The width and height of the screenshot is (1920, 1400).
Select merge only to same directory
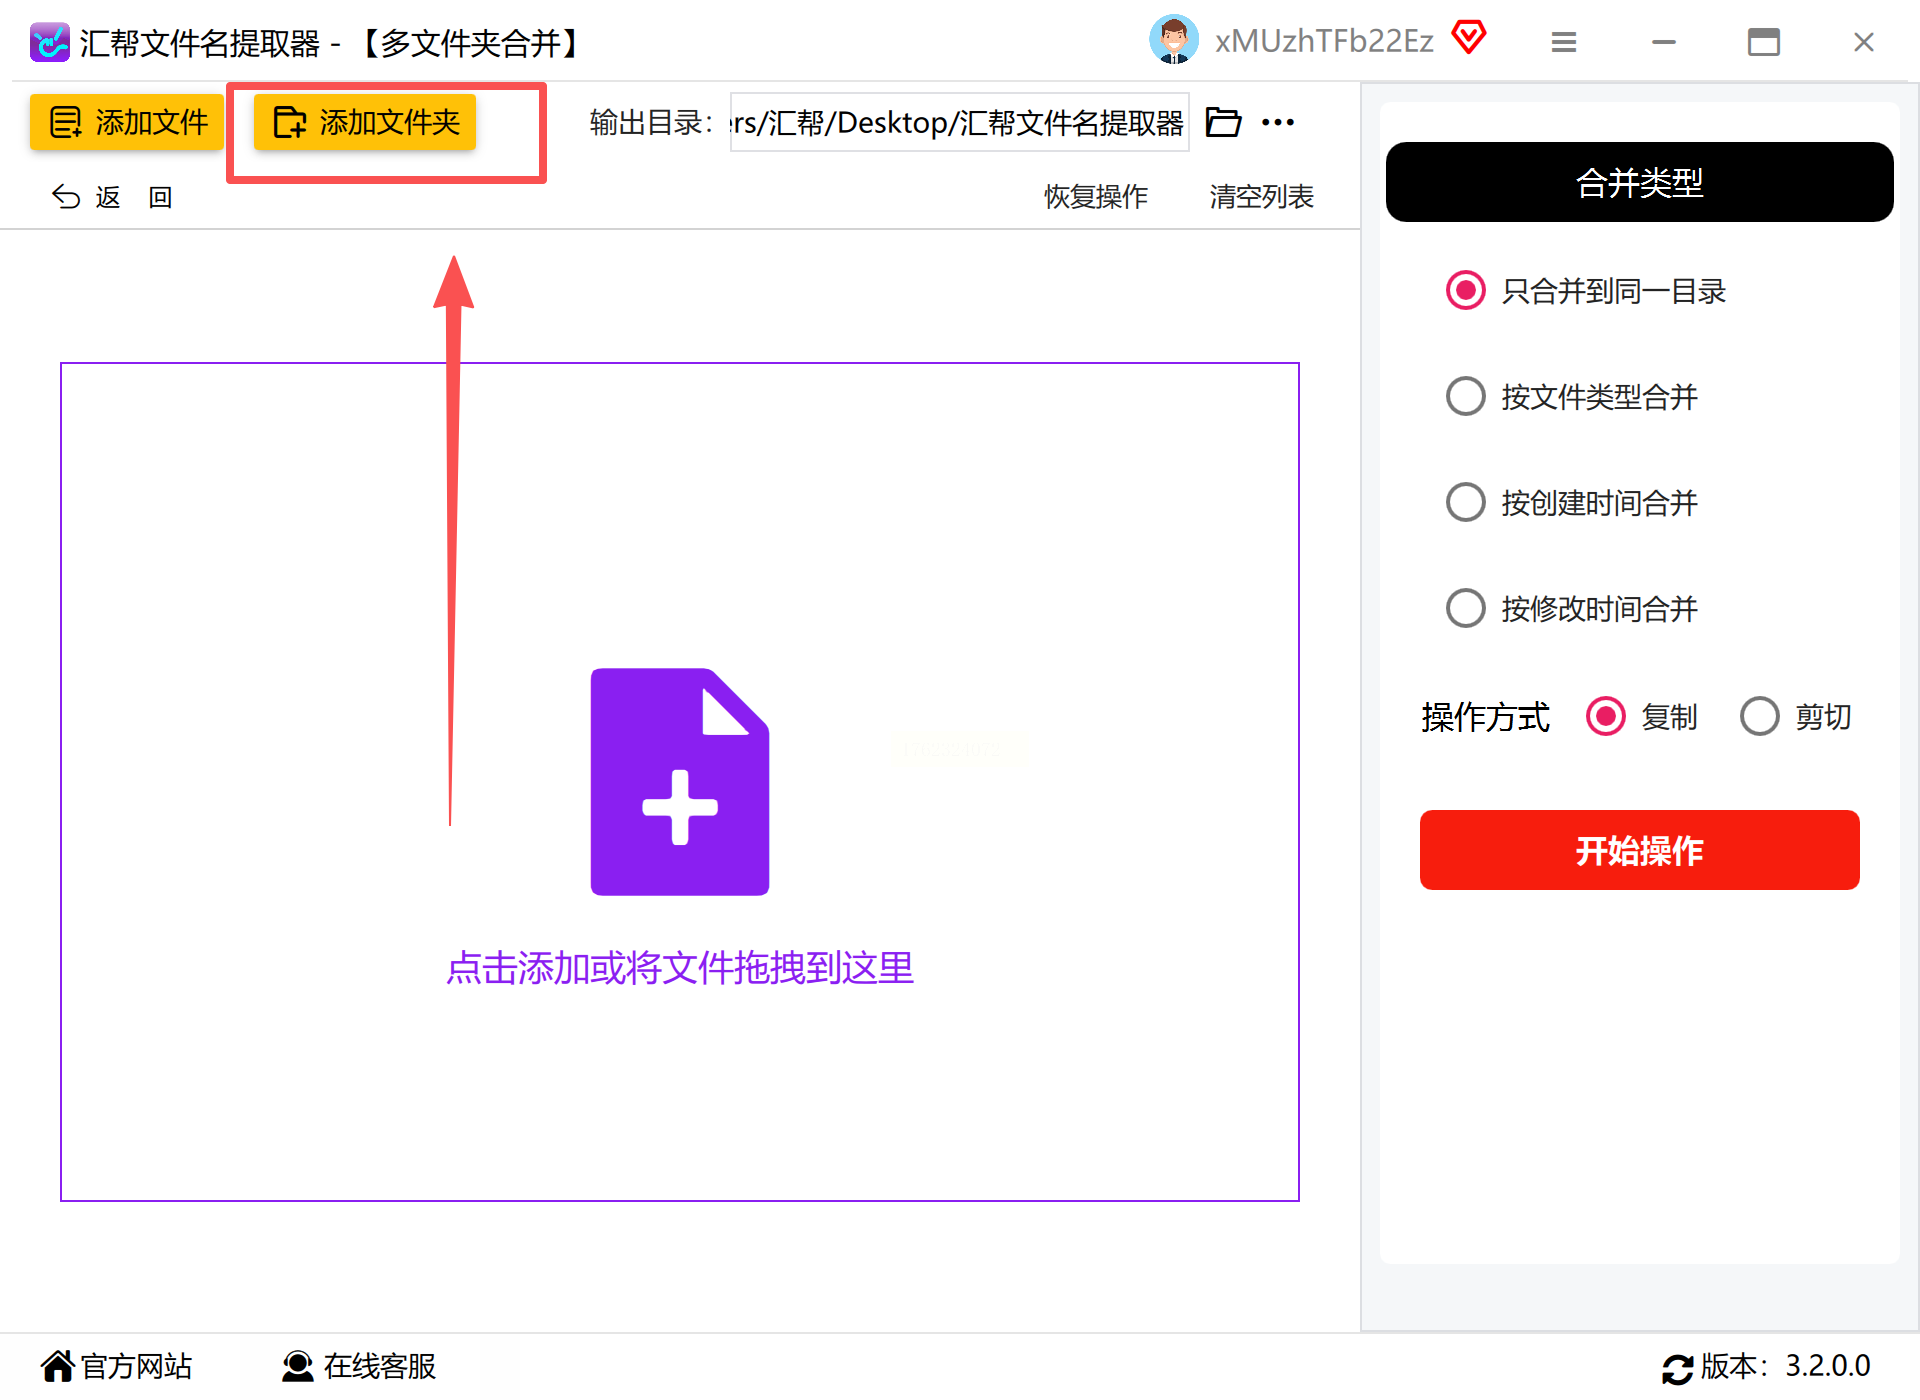coord(1466,291)
